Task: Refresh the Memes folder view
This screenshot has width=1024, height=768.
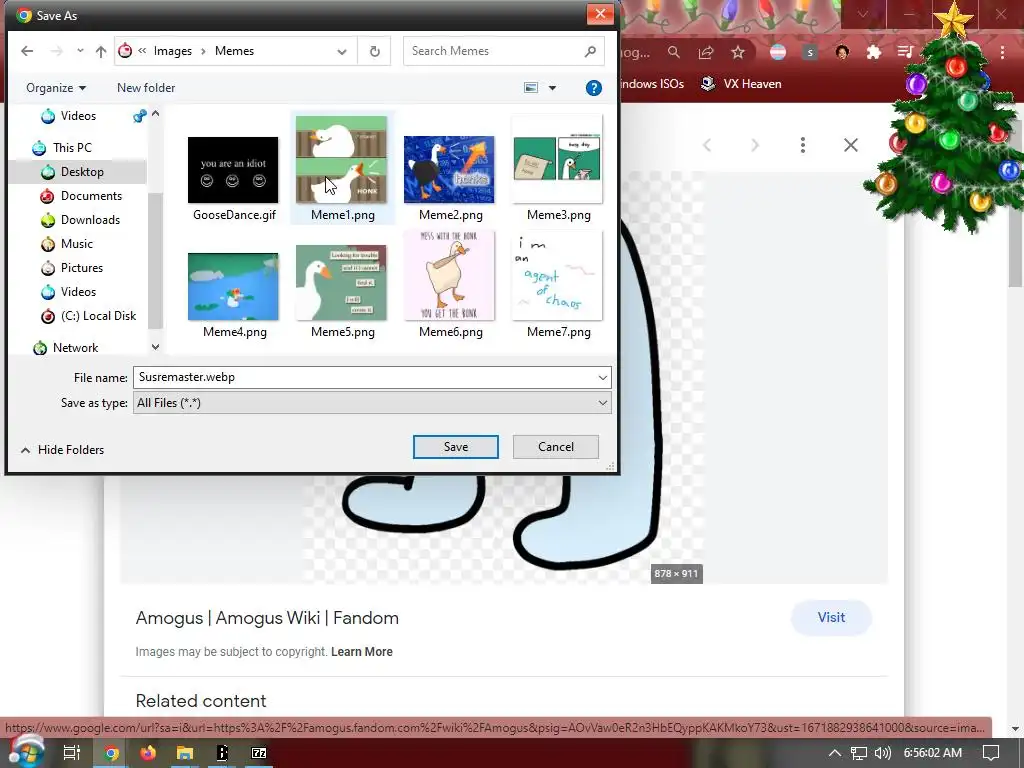Action: click(374, 51)
